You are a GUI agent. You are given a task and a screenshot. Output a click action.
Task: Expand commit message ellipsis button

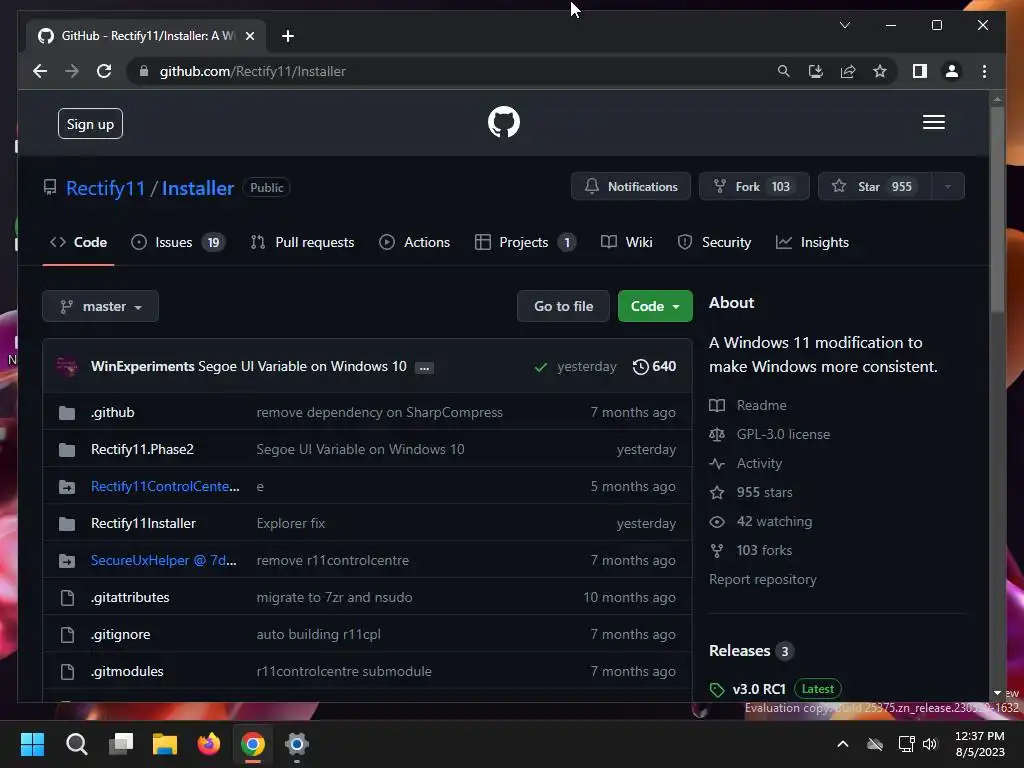coord(424,368)
